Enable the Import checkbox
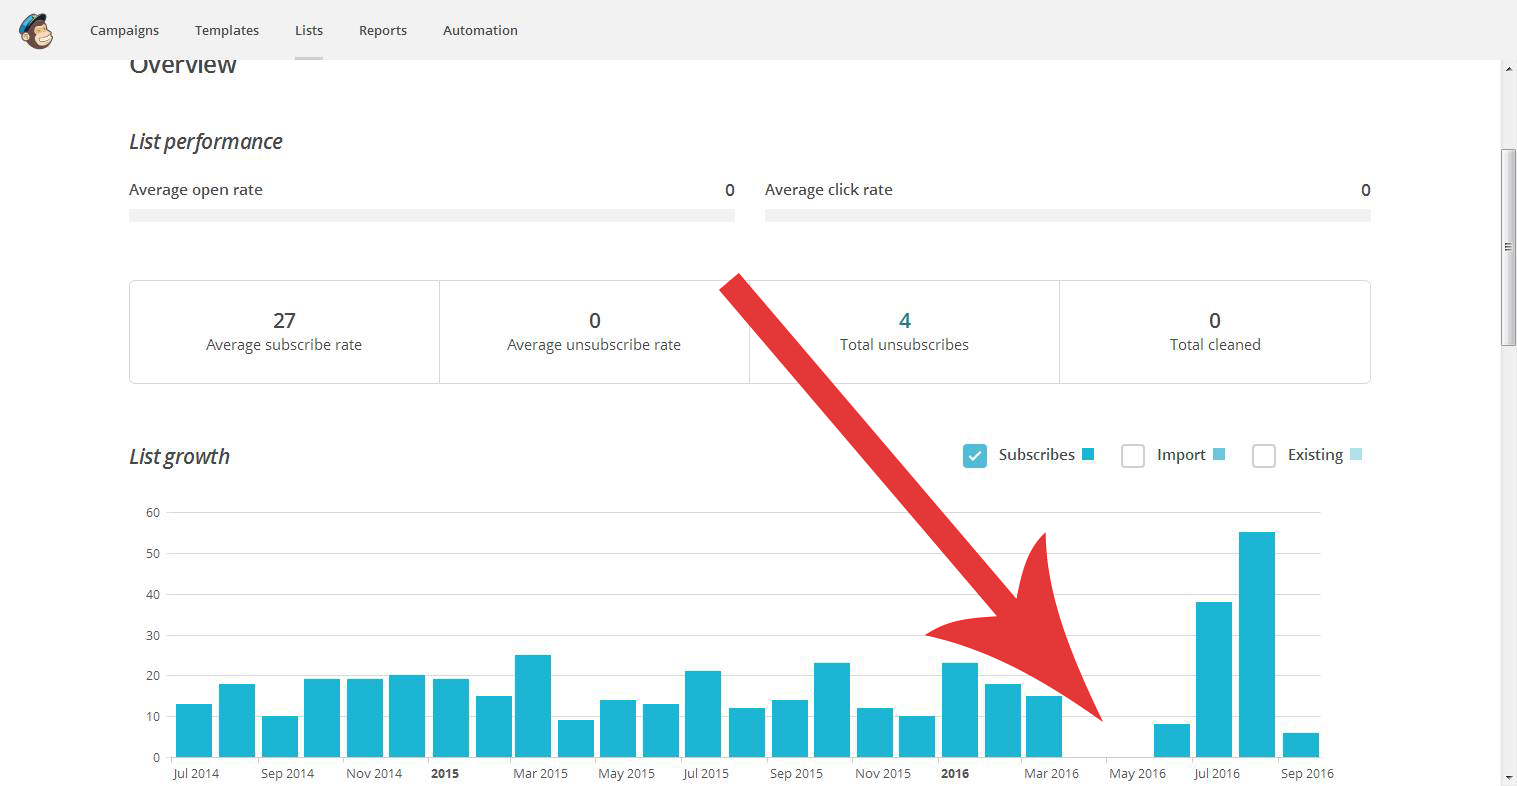 pos(1133,456)
